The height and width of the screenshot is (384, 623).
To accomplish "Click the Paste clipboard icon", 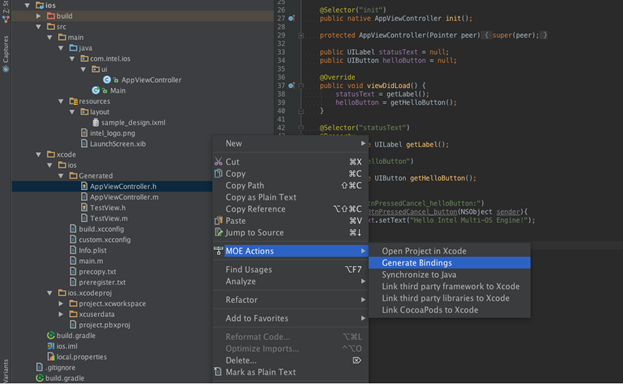I will (219, 221).
